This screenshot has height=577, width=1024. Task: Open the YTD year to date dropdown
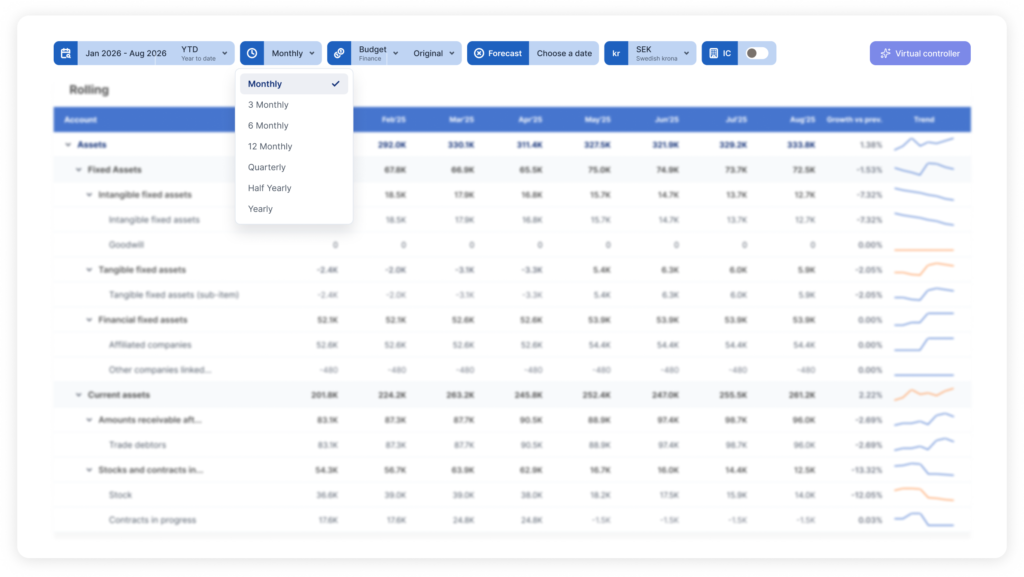pyautogui.click(x=204, y=54)
